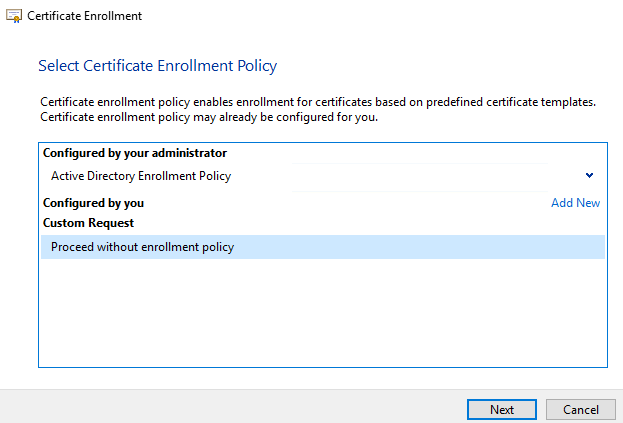Click the word Policy in Active Directory entry
Screen dimensions: 623x423
coord(215,176)
